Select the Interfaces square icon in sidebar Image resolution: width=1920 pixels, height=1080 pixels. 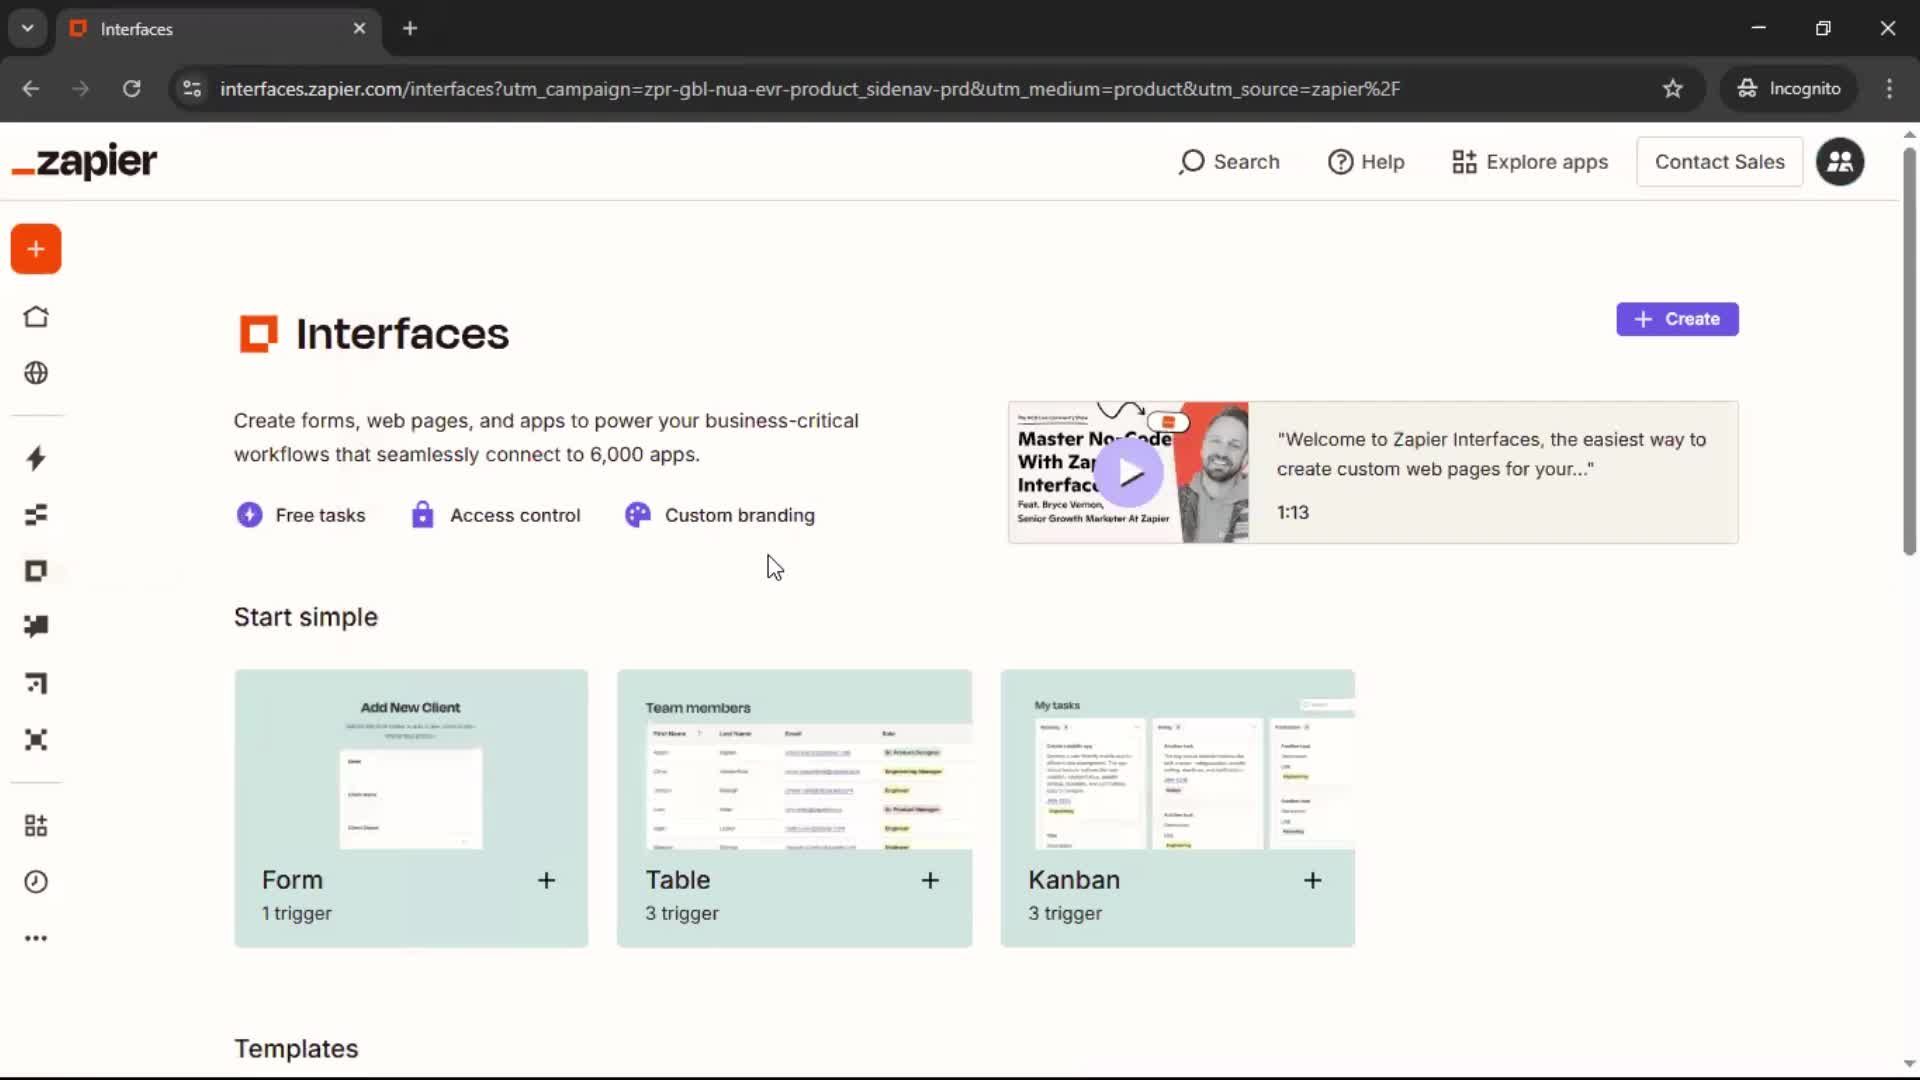[36, 571]
